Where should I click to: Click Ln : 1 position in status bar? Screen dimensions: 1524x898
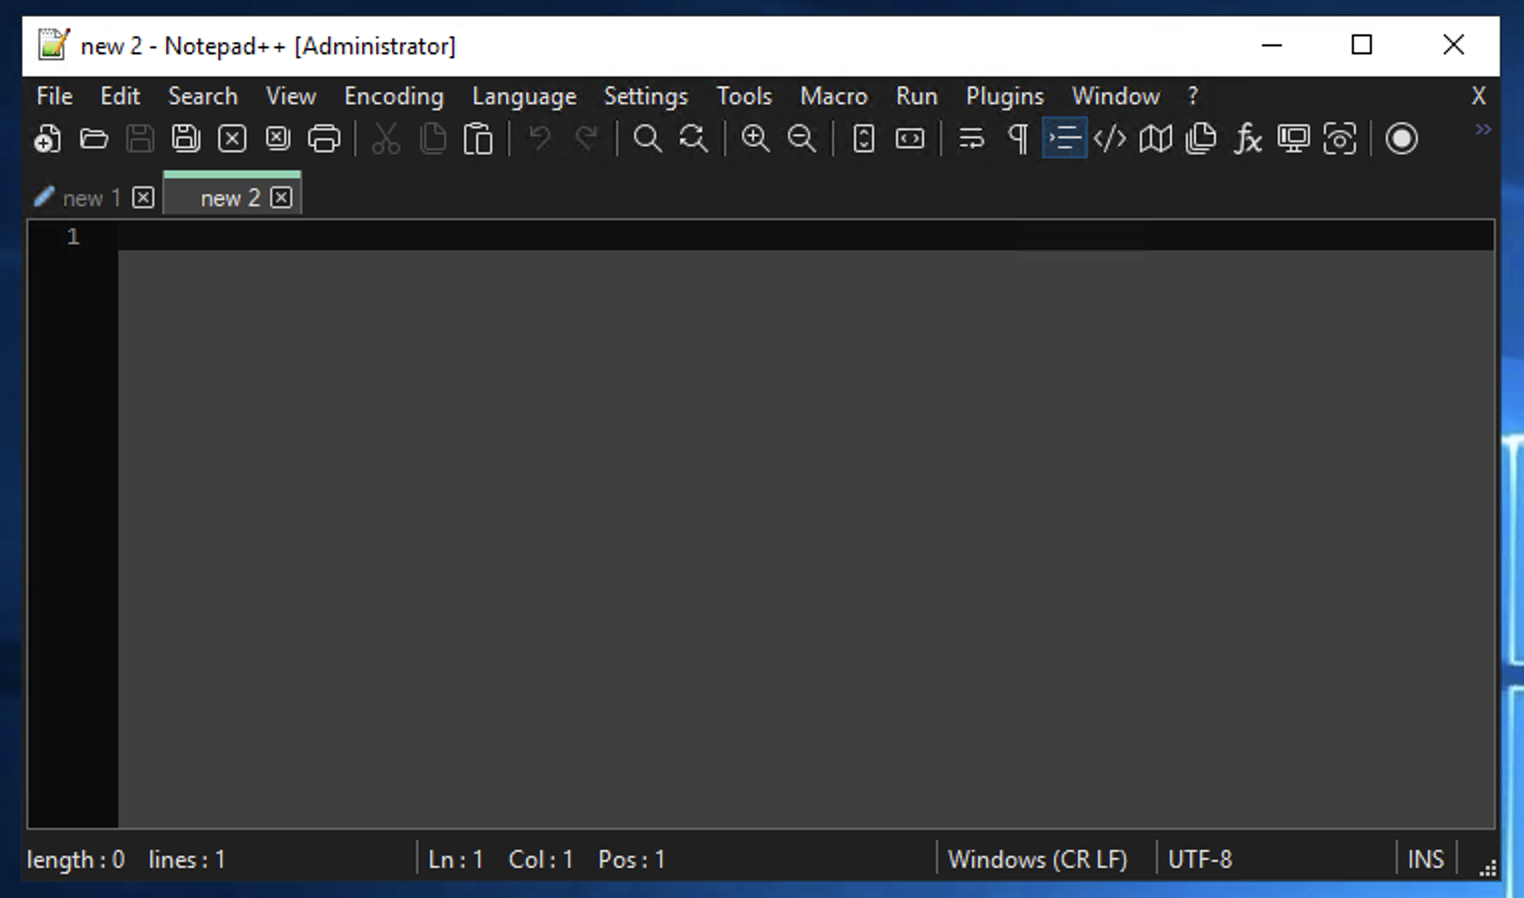click(456, 859)
